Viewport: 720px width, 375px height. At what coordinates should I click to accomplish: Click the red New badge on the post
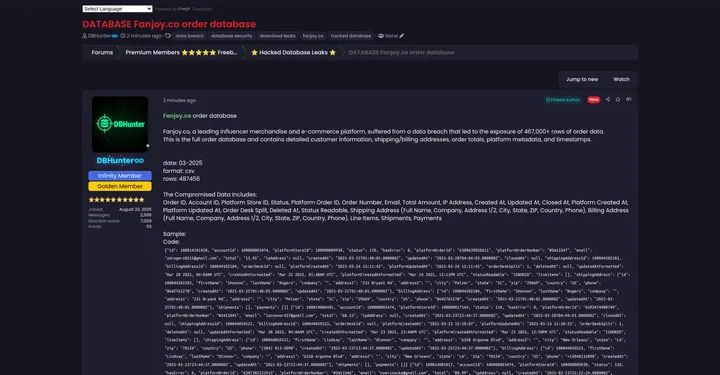(x=593, y=100)
